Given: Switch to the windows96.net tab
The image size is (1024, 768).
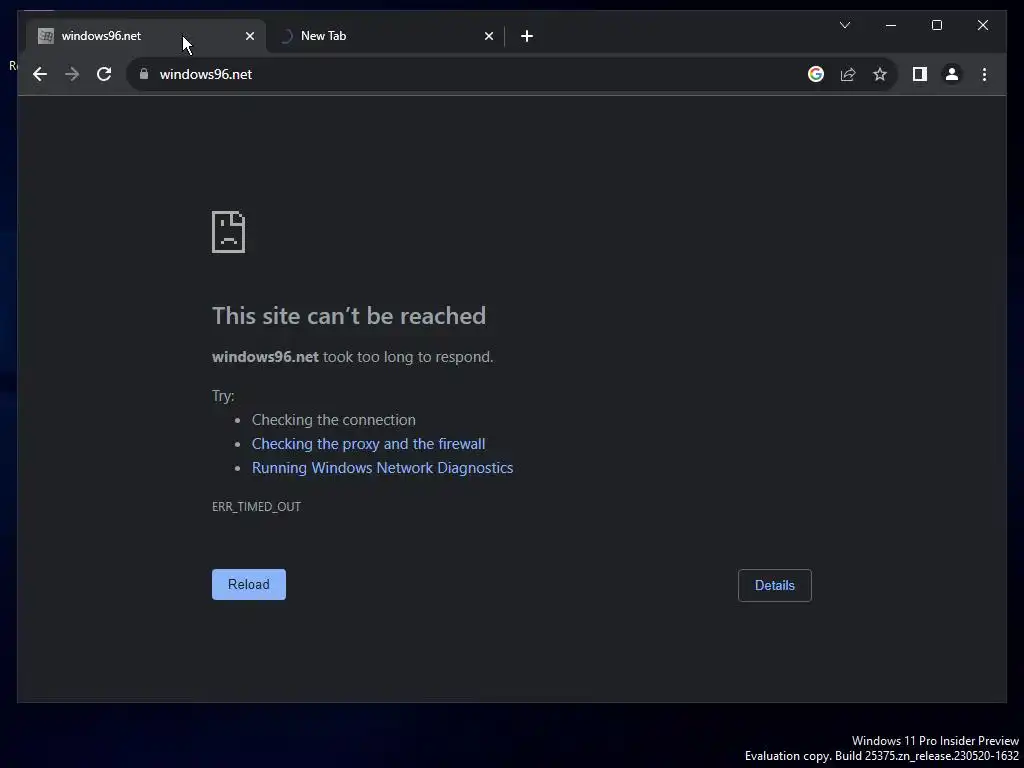Looking at the screenshot, I should tap(146, 36).
